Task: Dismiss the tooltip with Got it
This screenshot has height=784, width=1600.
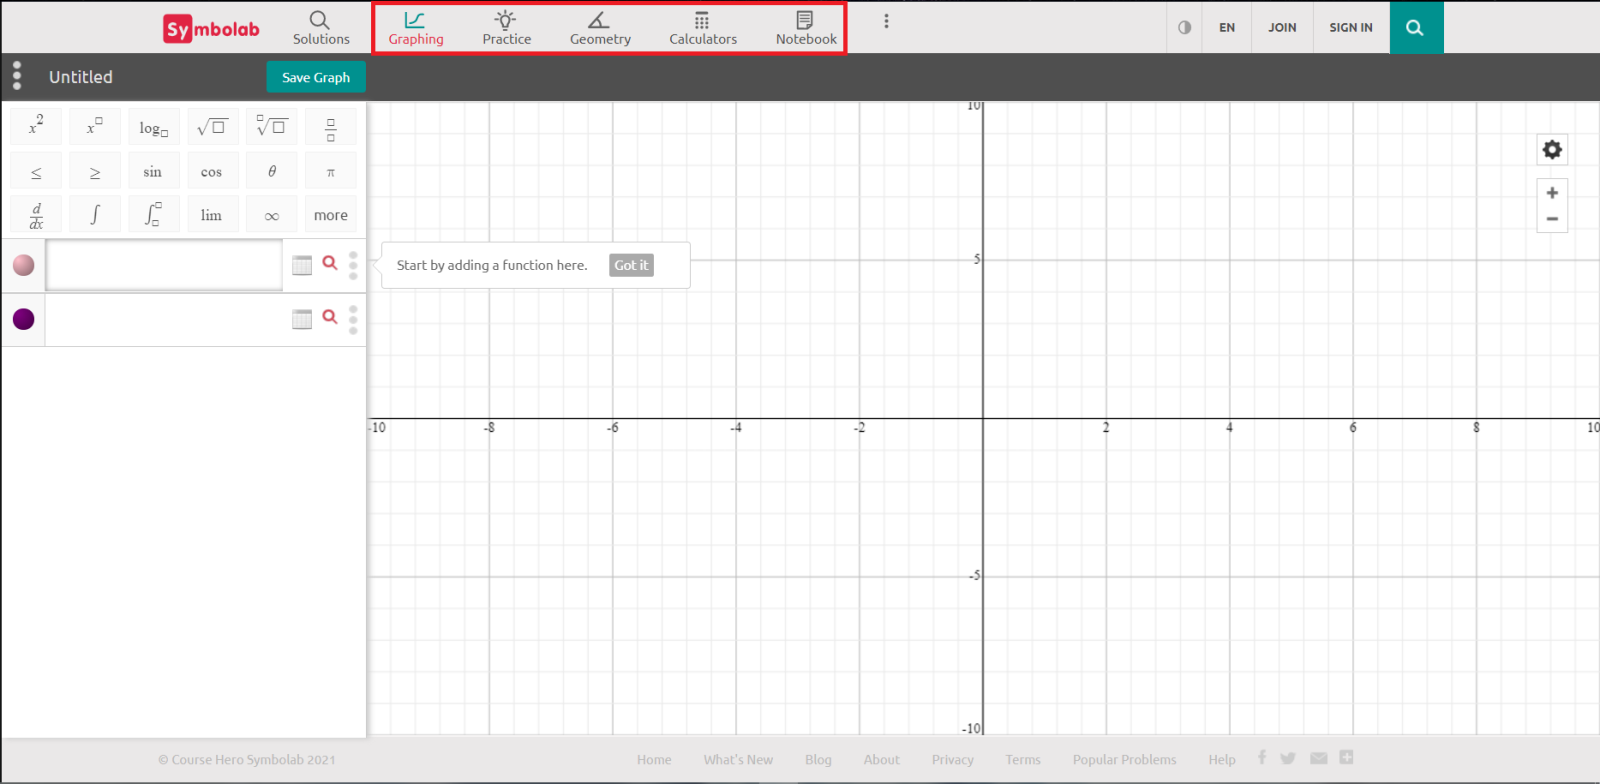Action: pos(631,265)
